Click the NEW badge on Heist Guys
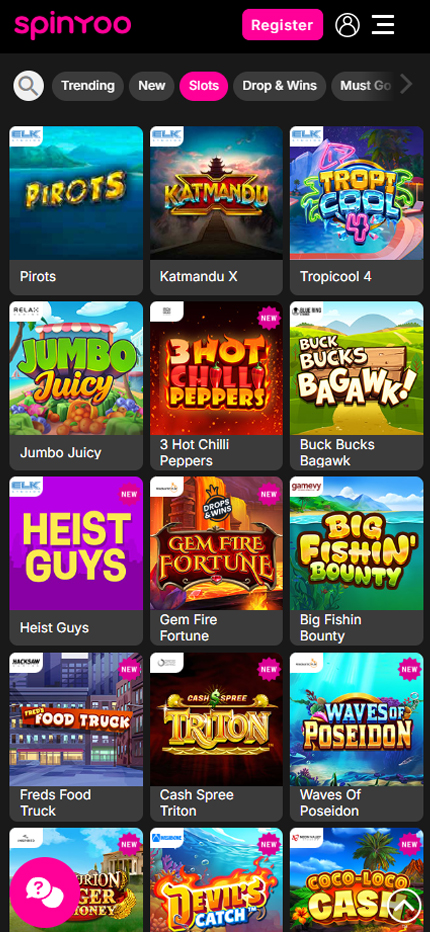430x932 pixels. tap(129, 494)
